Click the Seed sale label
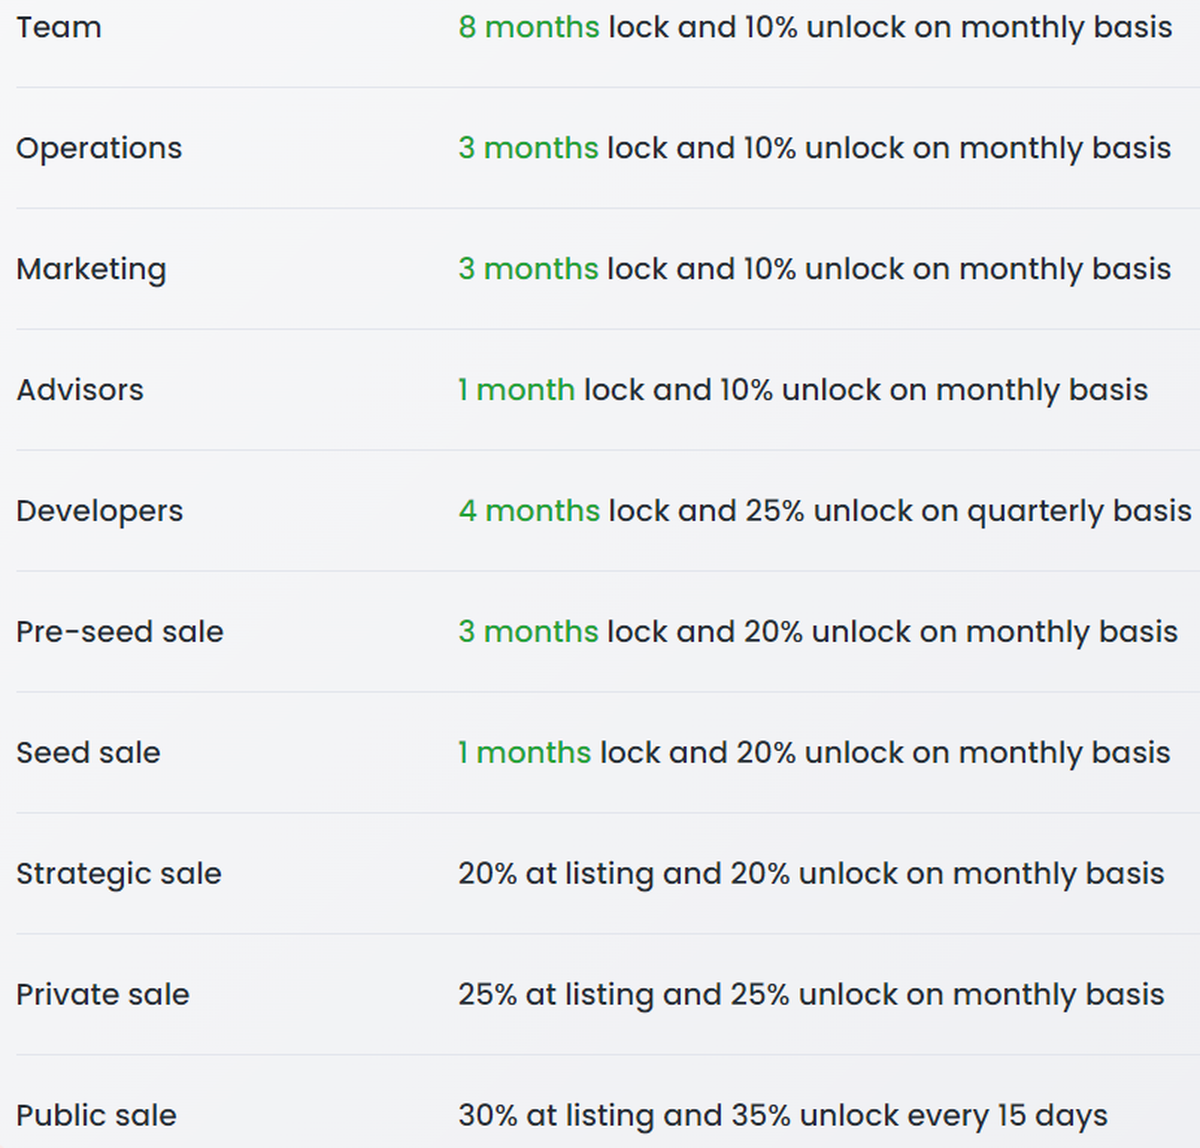The image size is (1200, 1148). [88, 753]
